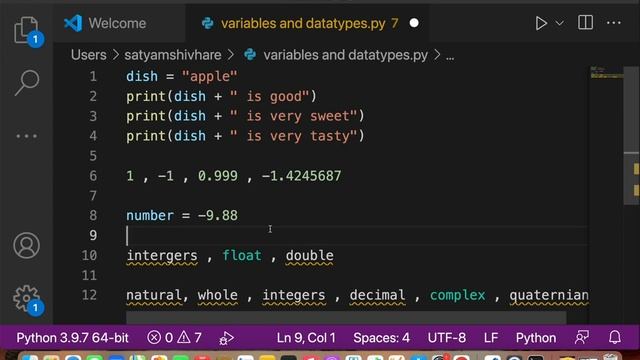
Task: Go to line via Ln 9, Col 1
Action: (306, 338)
